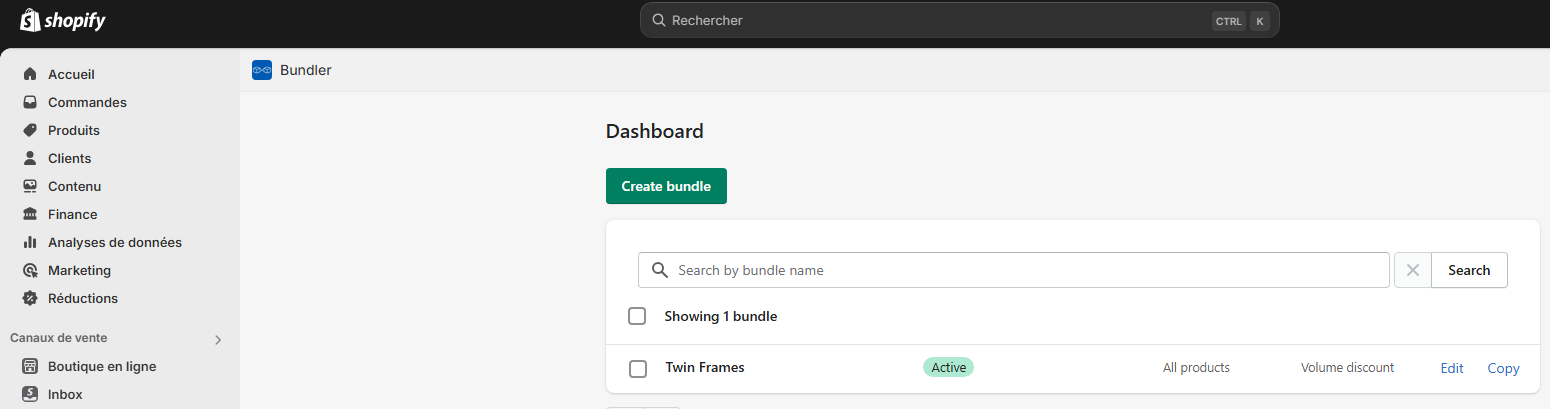Open the Marketing menu item
The height and width of the screenshot is (409, 1550).
(79, 270)
